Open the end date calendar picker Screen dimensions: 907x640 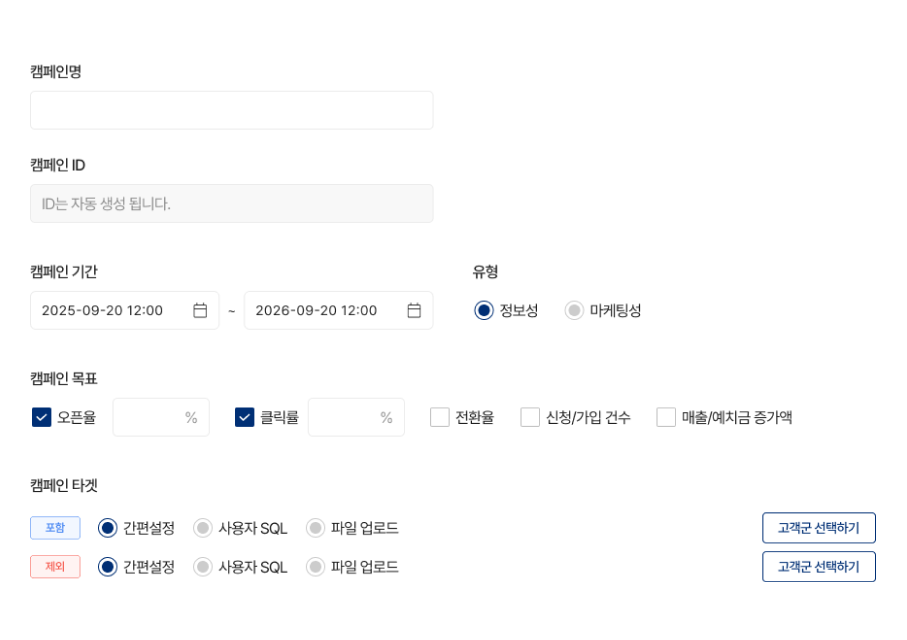(x=415, y=310)
